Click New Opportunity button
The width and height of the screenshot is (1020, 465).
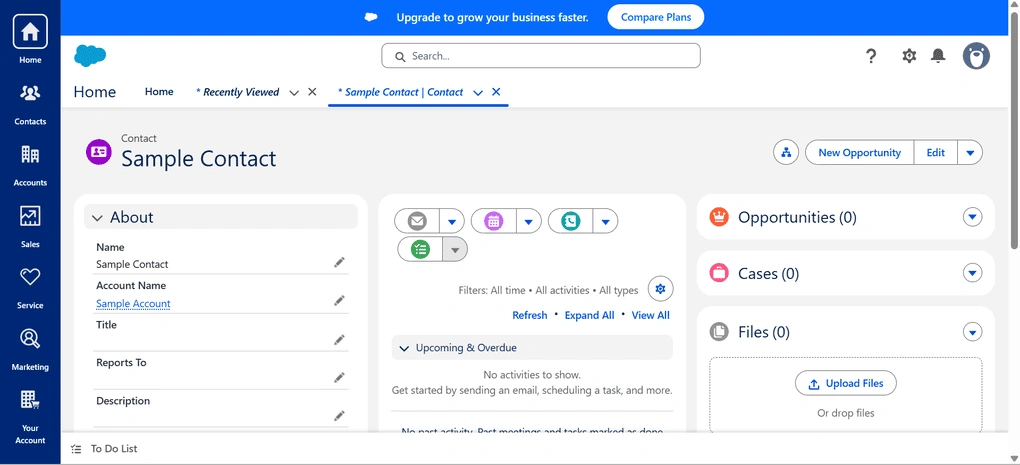859,153
